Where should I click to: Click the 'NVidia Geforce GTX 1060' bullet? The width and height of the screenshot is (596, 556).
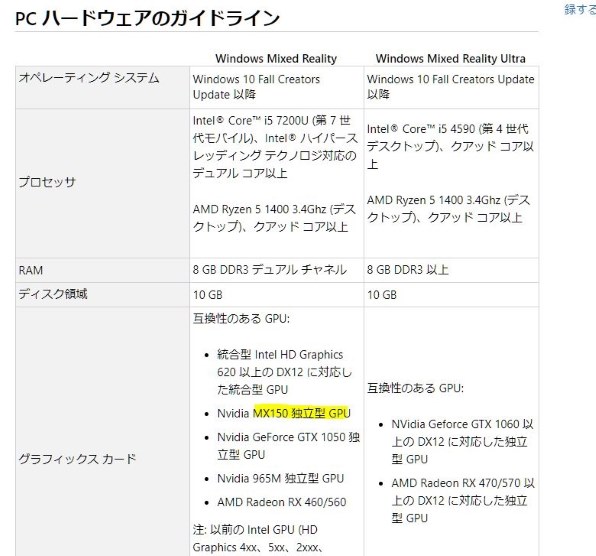(463, 442)
